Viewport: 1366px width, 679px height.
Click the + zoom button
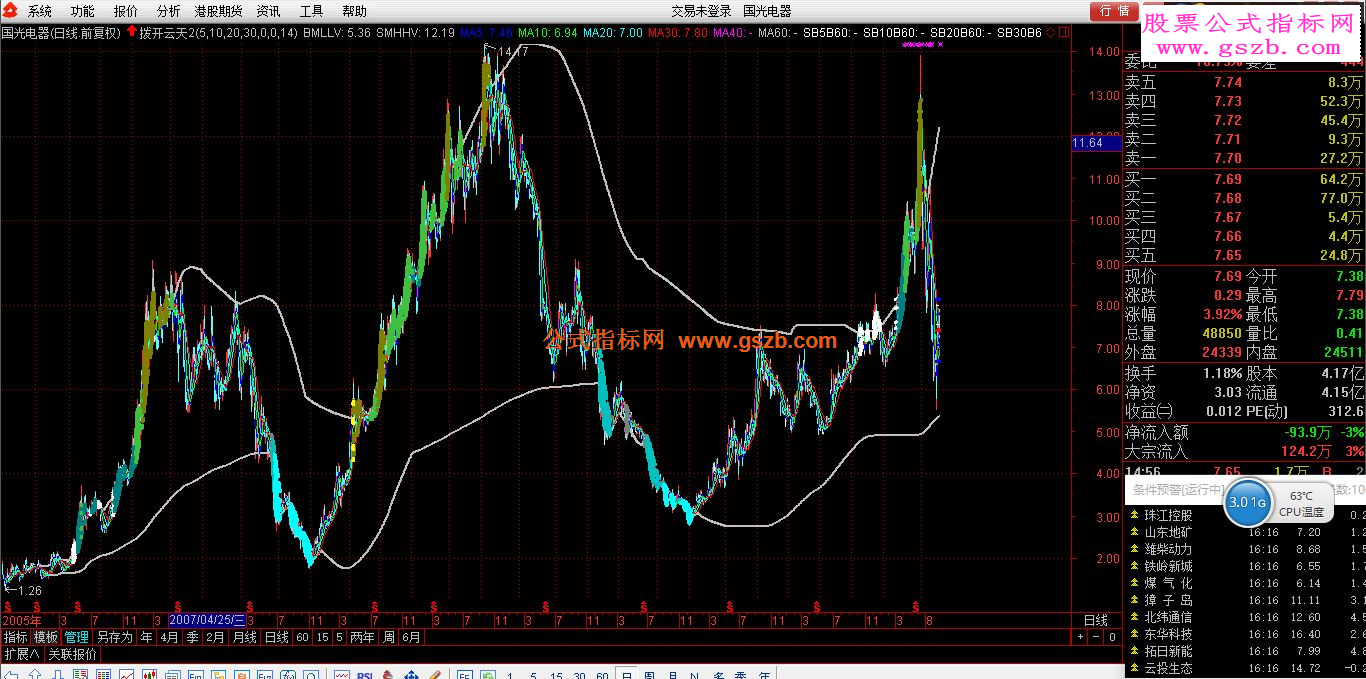[x=1080, y=637]
